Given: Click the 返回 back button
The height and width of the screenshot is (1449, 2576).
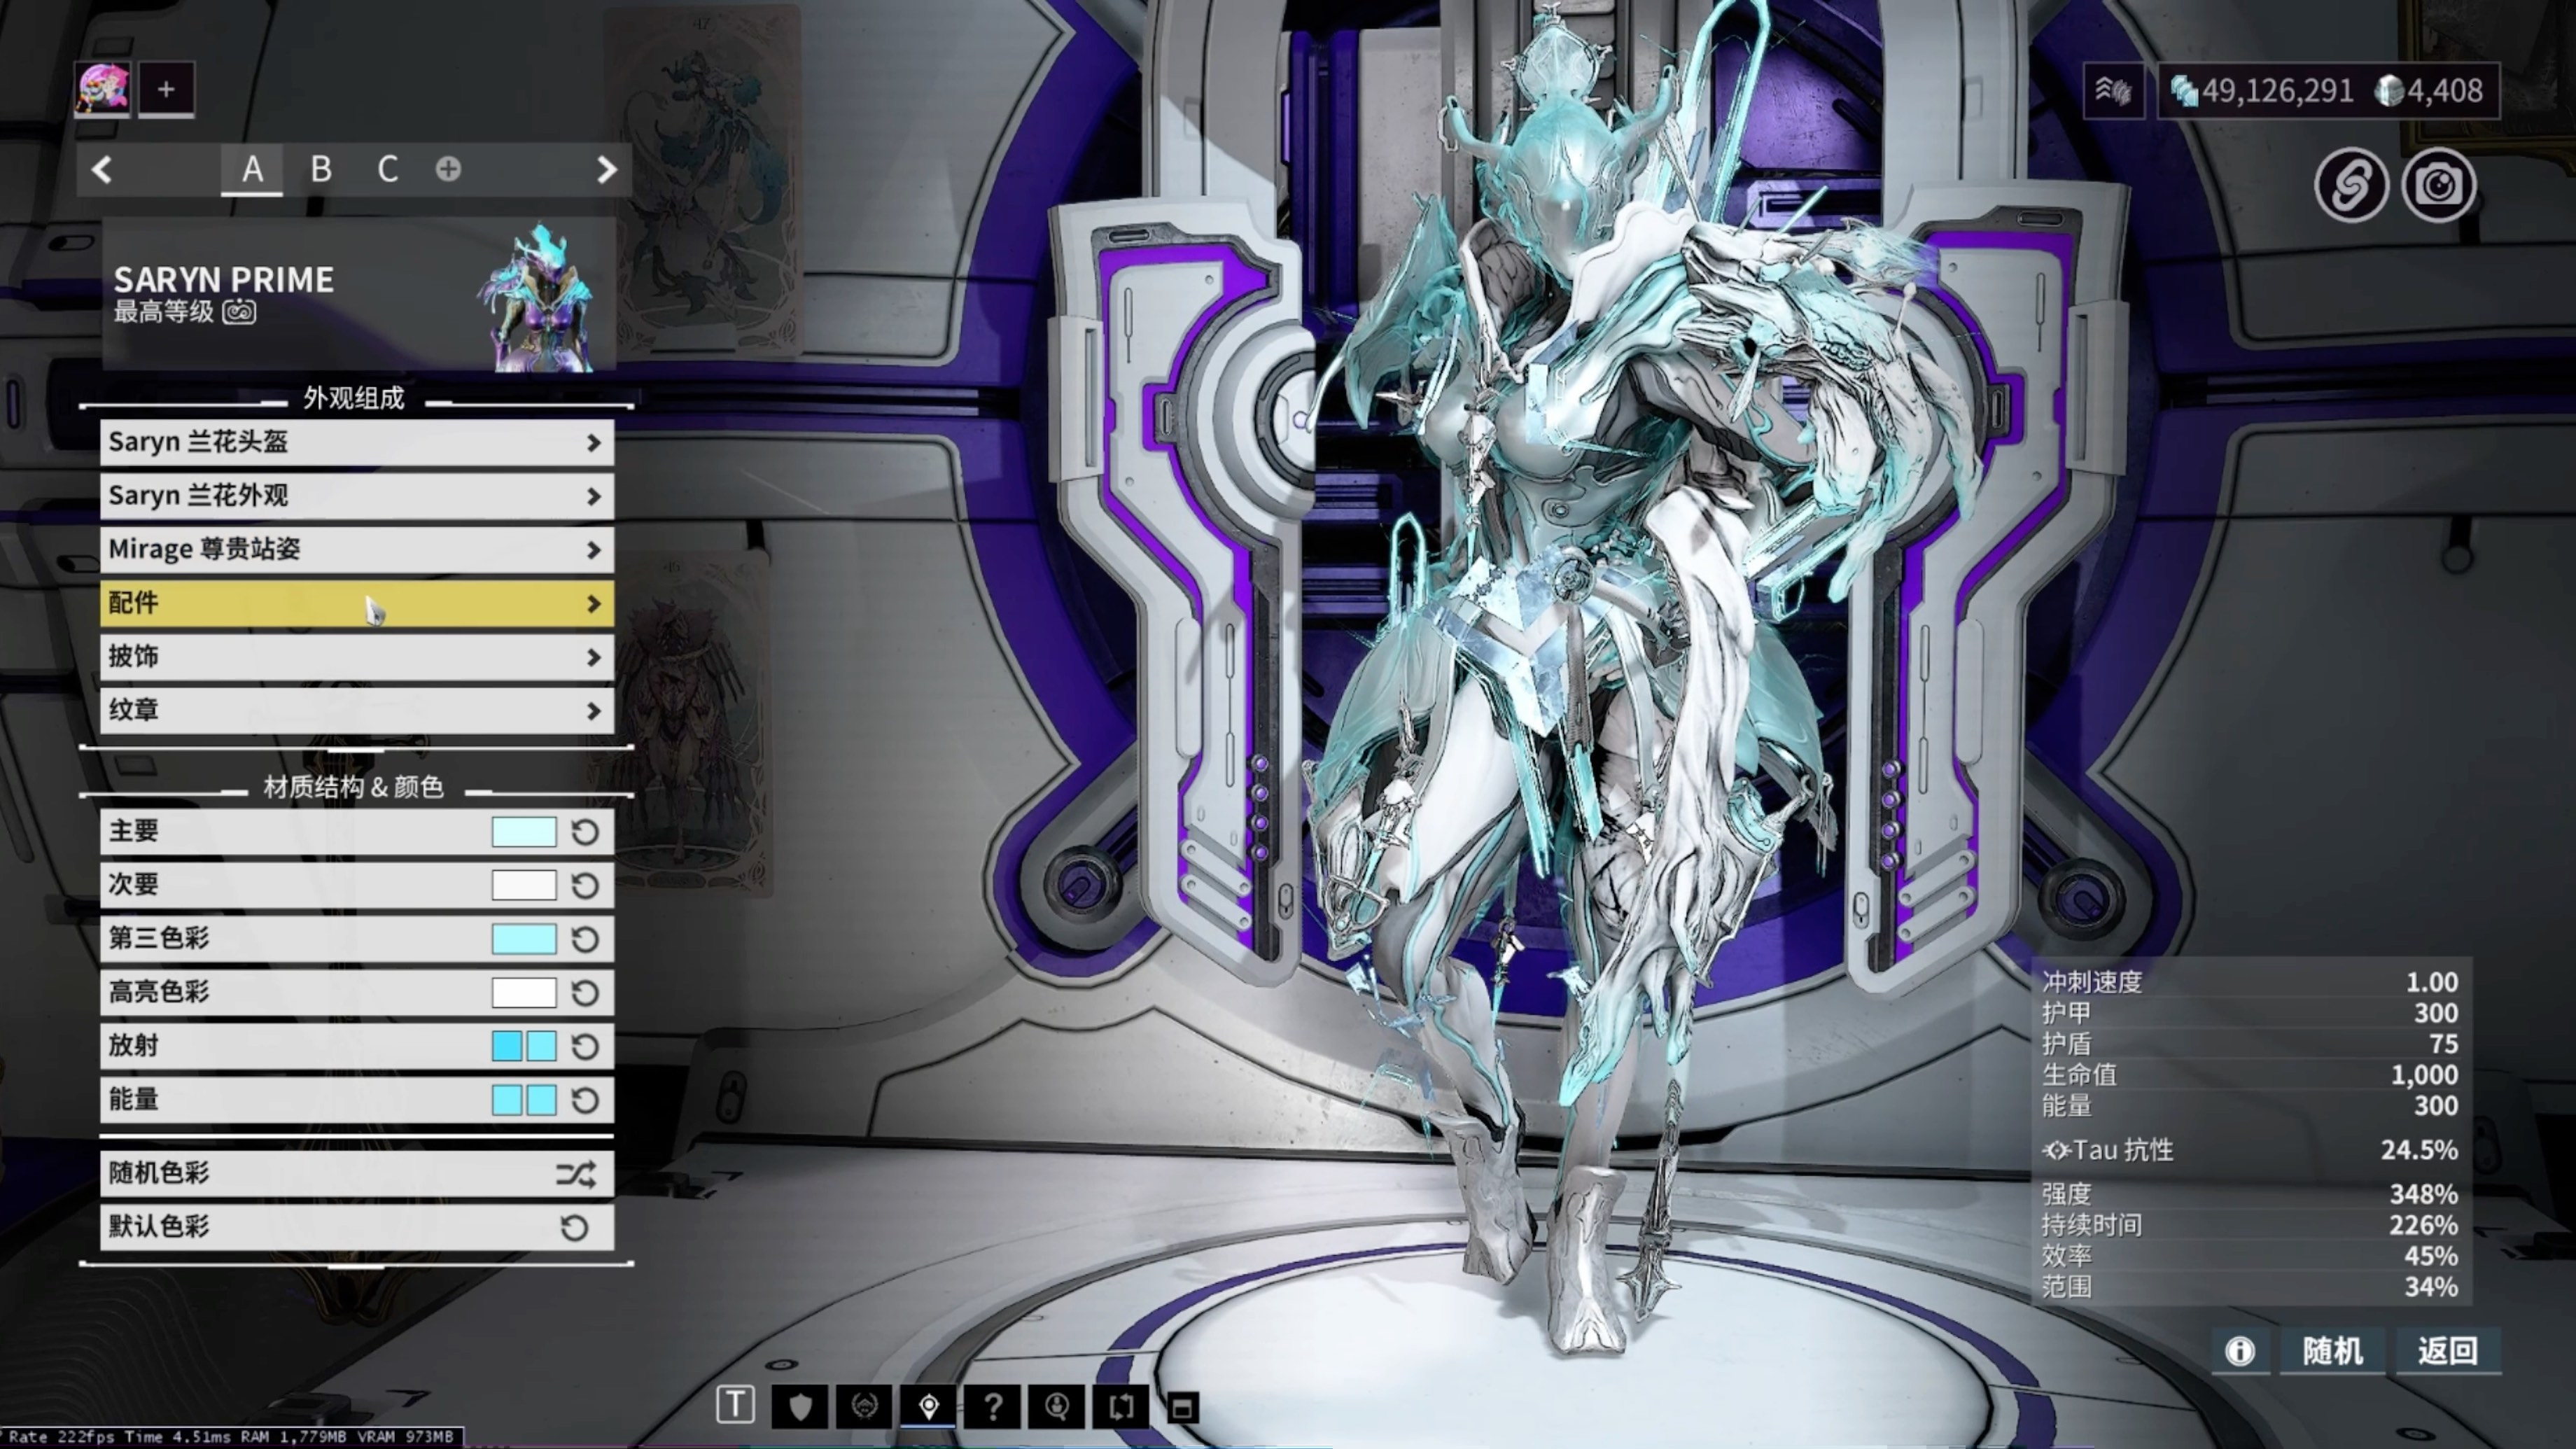Looking at the screenshot, I should [x=2448, y=1352].
